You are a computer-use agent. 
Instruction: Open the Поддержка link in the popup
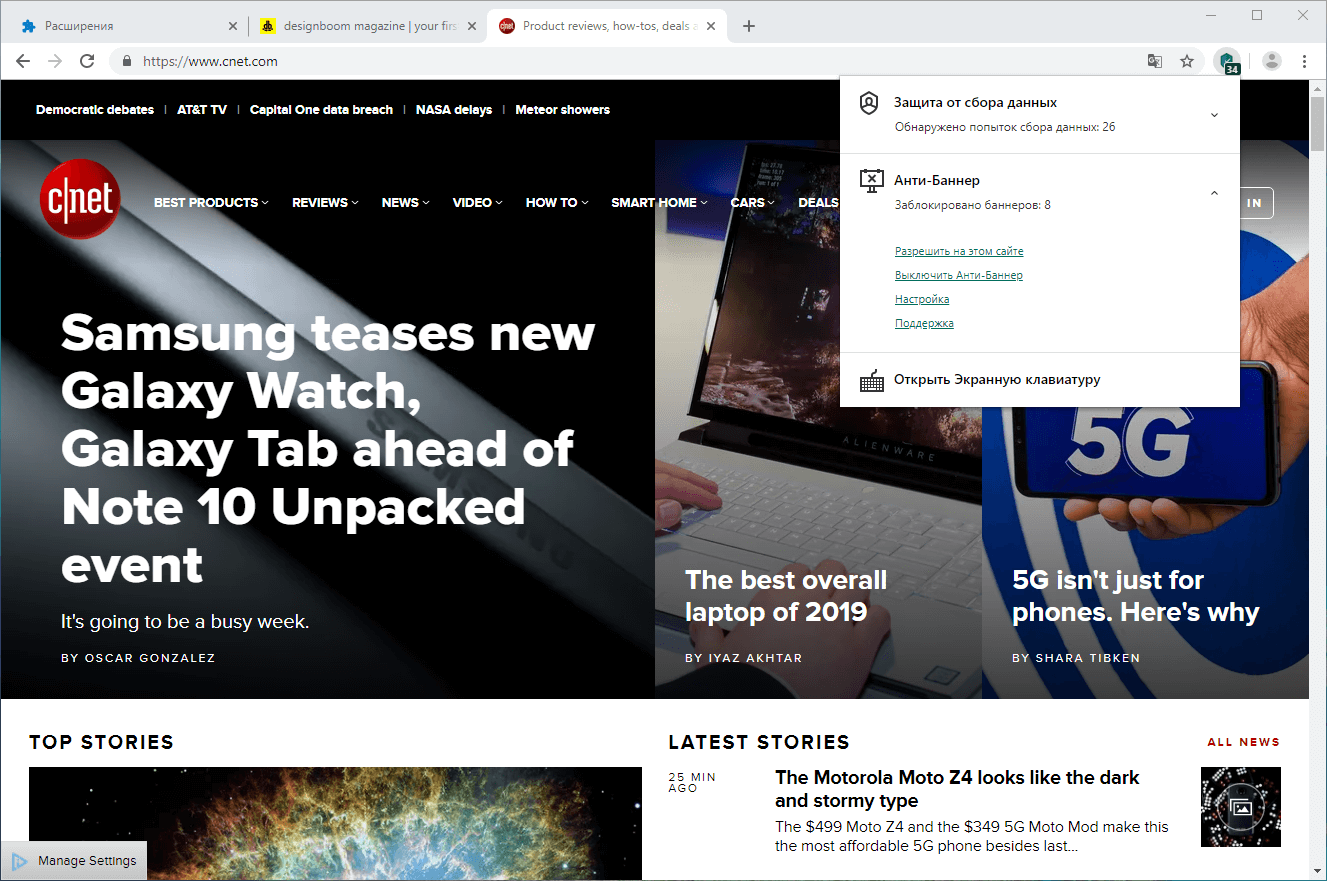point(924,324)
